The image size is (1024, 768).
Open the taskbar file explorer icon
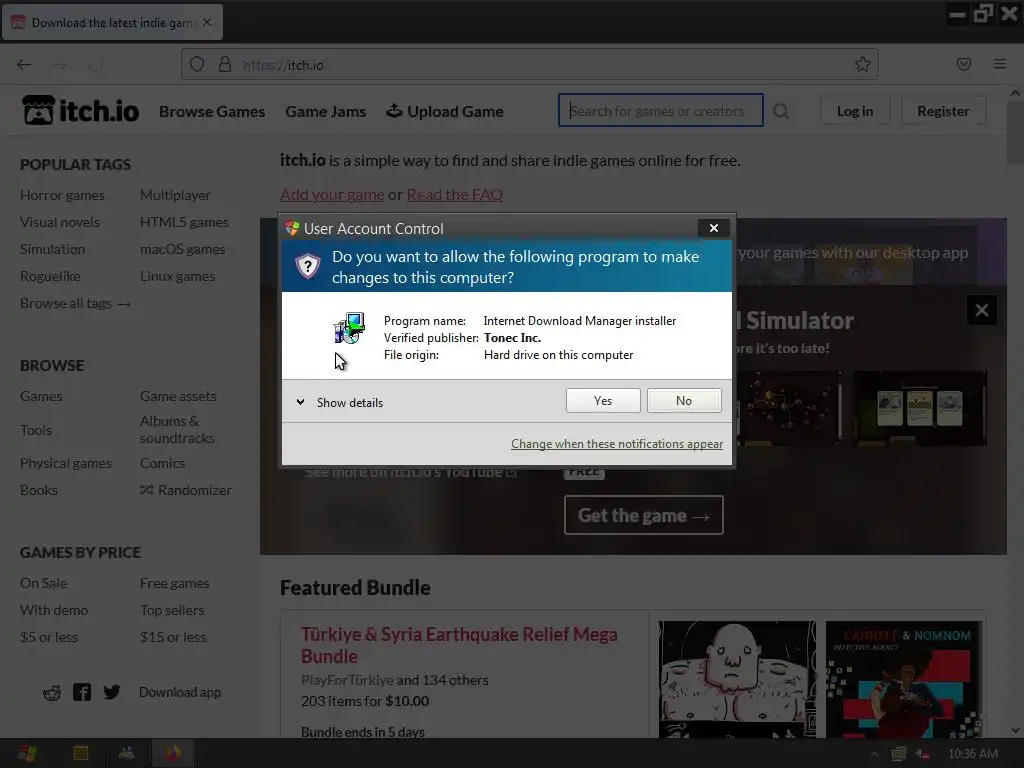(x=81, y=753)
